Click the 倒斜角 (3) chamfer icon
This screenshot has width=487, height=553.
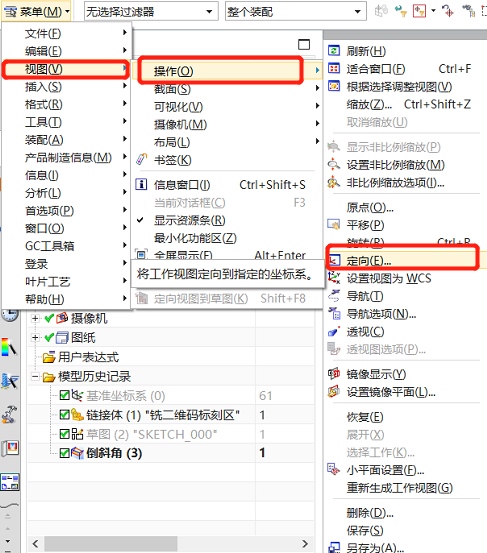pos(78,453)
